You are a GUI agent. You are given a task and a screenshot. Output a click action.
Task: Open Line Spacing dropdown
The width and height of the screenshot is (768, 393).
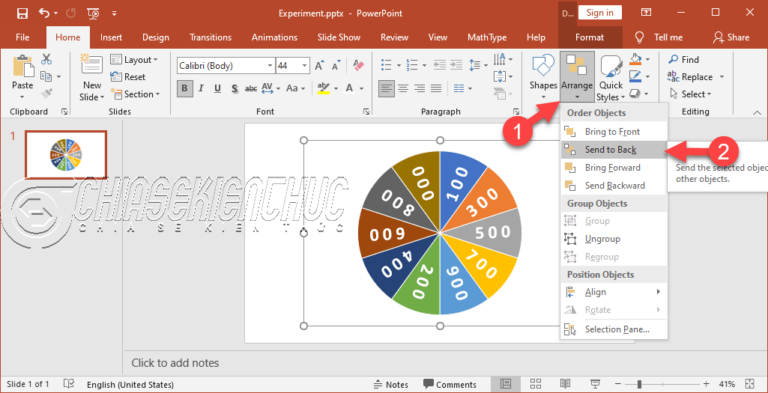[x=478, y=65]
